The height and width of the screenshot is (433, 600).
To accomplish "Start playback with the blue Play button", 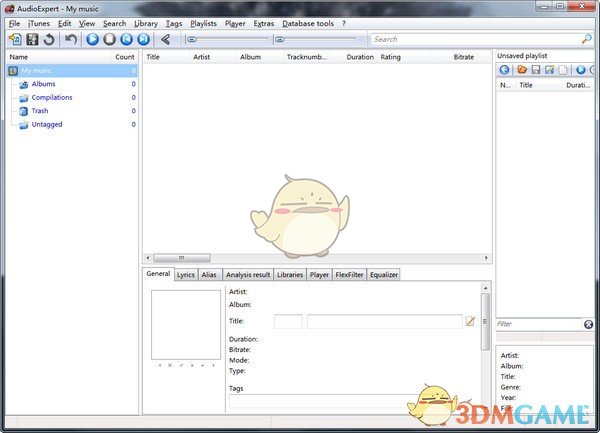I will [x=92, y=39].
